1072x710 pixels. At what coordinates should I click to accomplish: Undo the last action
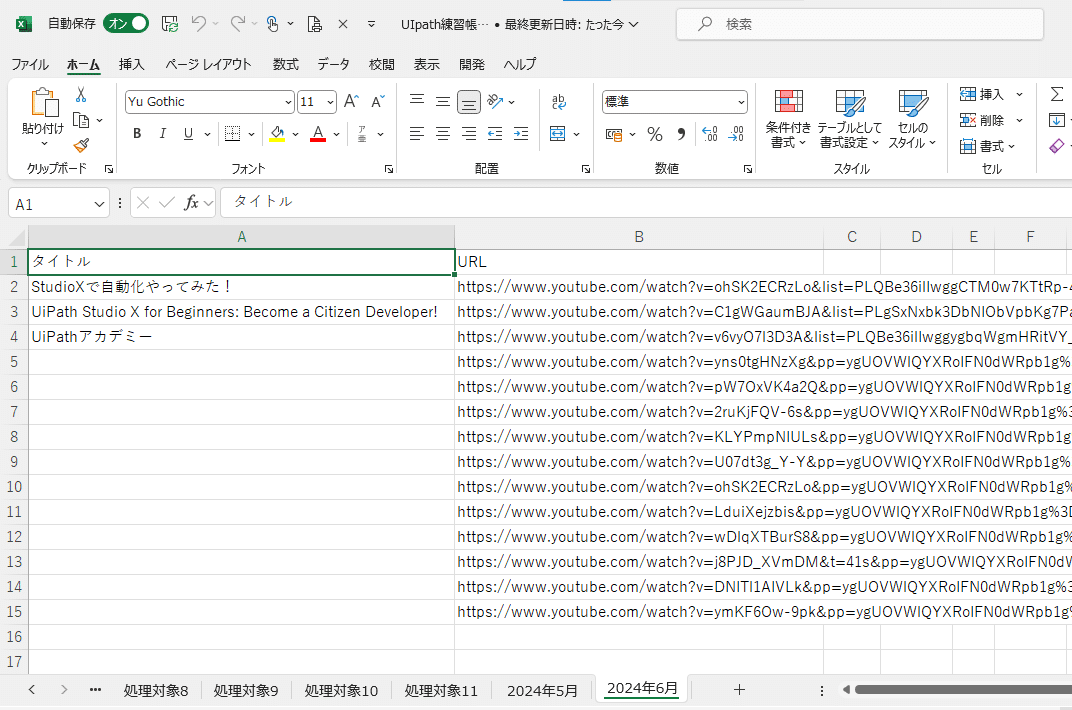tap(198, 24)
